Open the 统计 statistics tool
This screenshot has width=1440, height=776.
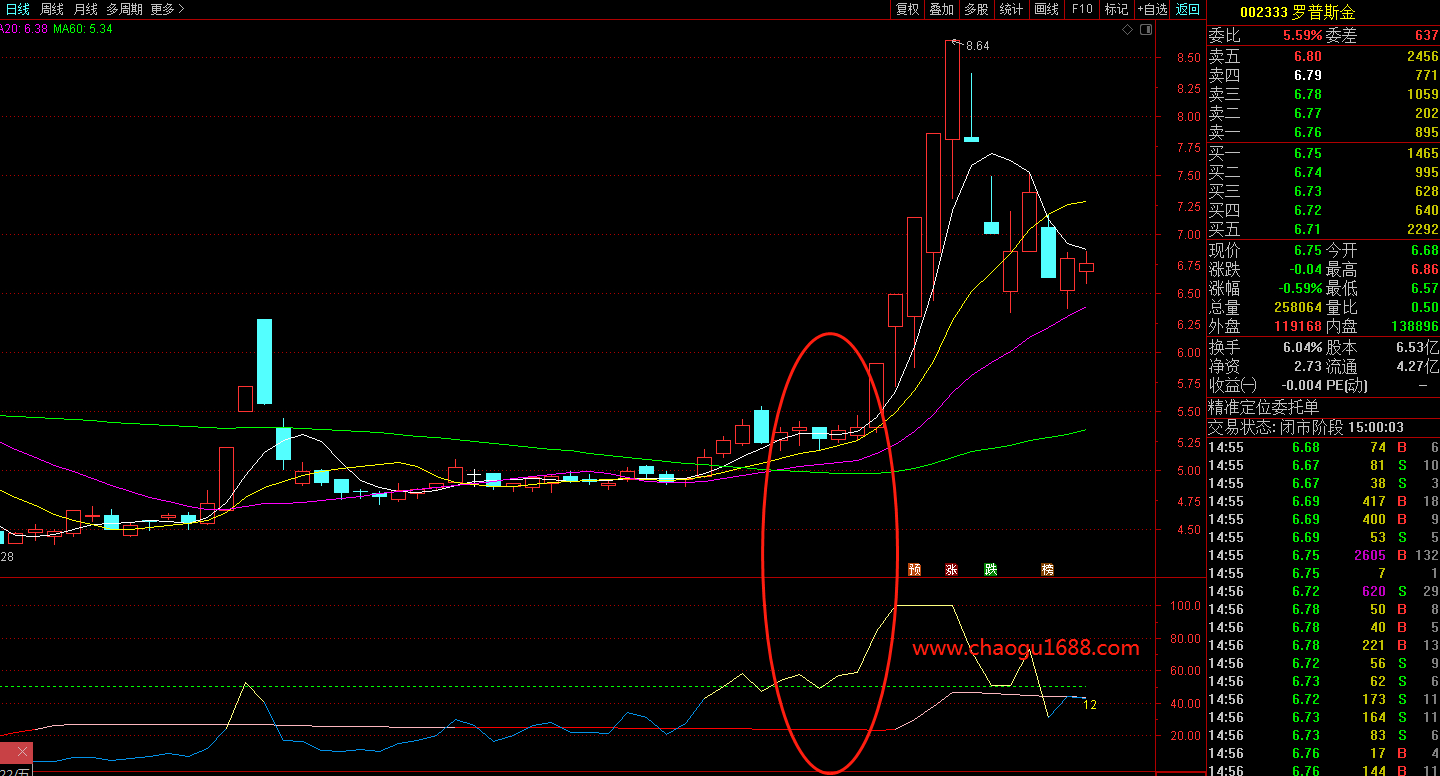(x=1011, y=9)
